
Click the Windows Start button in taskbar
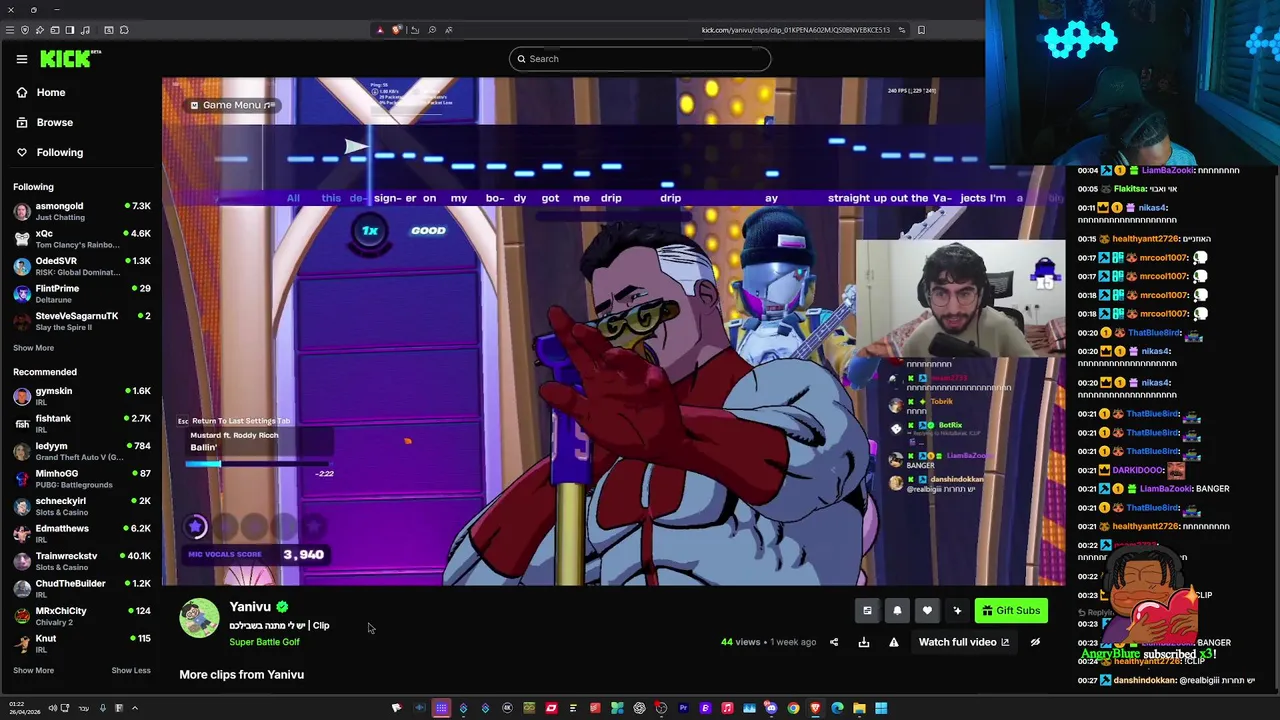(881, 708)
